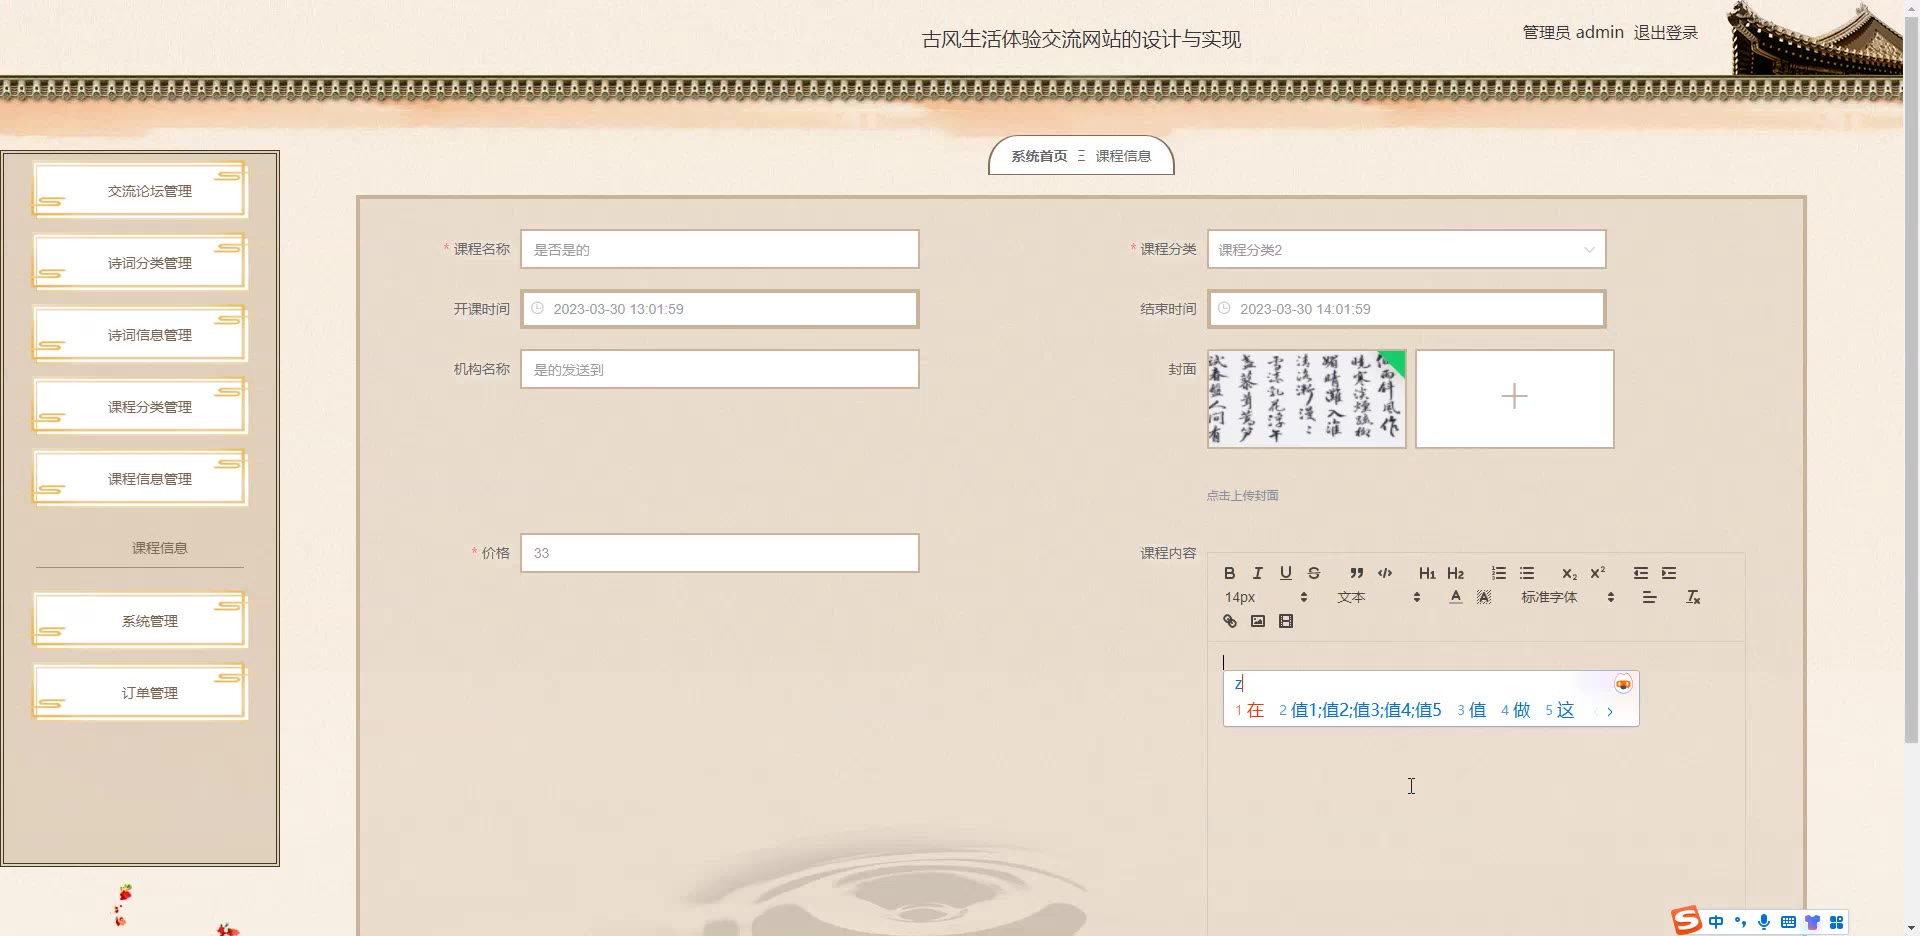The width and height of the screenshot is (1920, 936).
Task: Open 诗词信息管理 in the sidebar
Action: (140, 334)
